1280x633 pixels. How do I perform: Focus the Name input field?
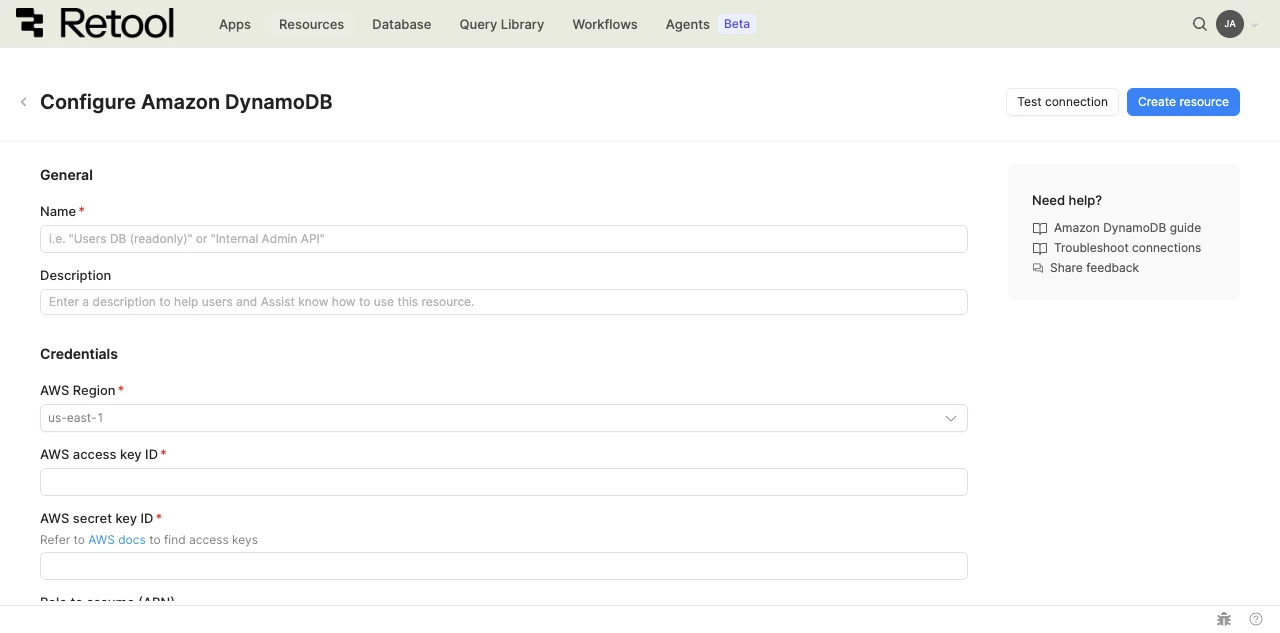pos(504,239)
